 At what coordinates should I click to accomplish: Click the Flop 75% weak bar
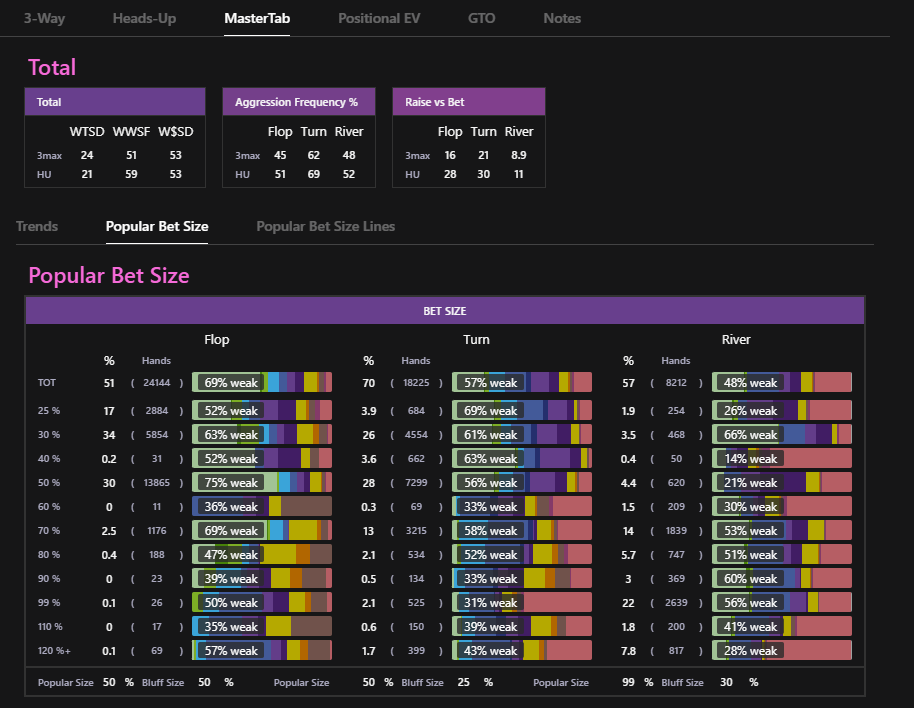pyautogui.click(x=262, y=482)
